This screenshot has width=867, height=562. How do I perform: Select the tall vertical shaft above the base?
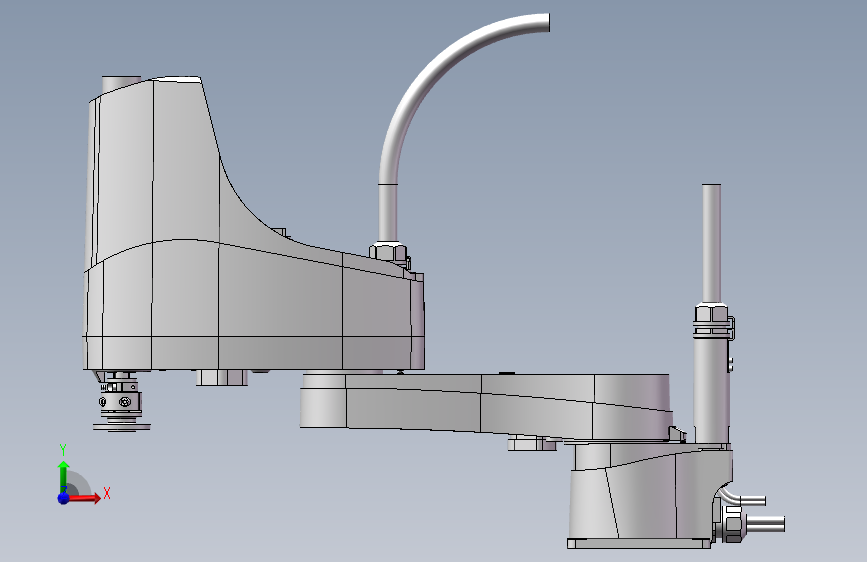click(711, 243)
